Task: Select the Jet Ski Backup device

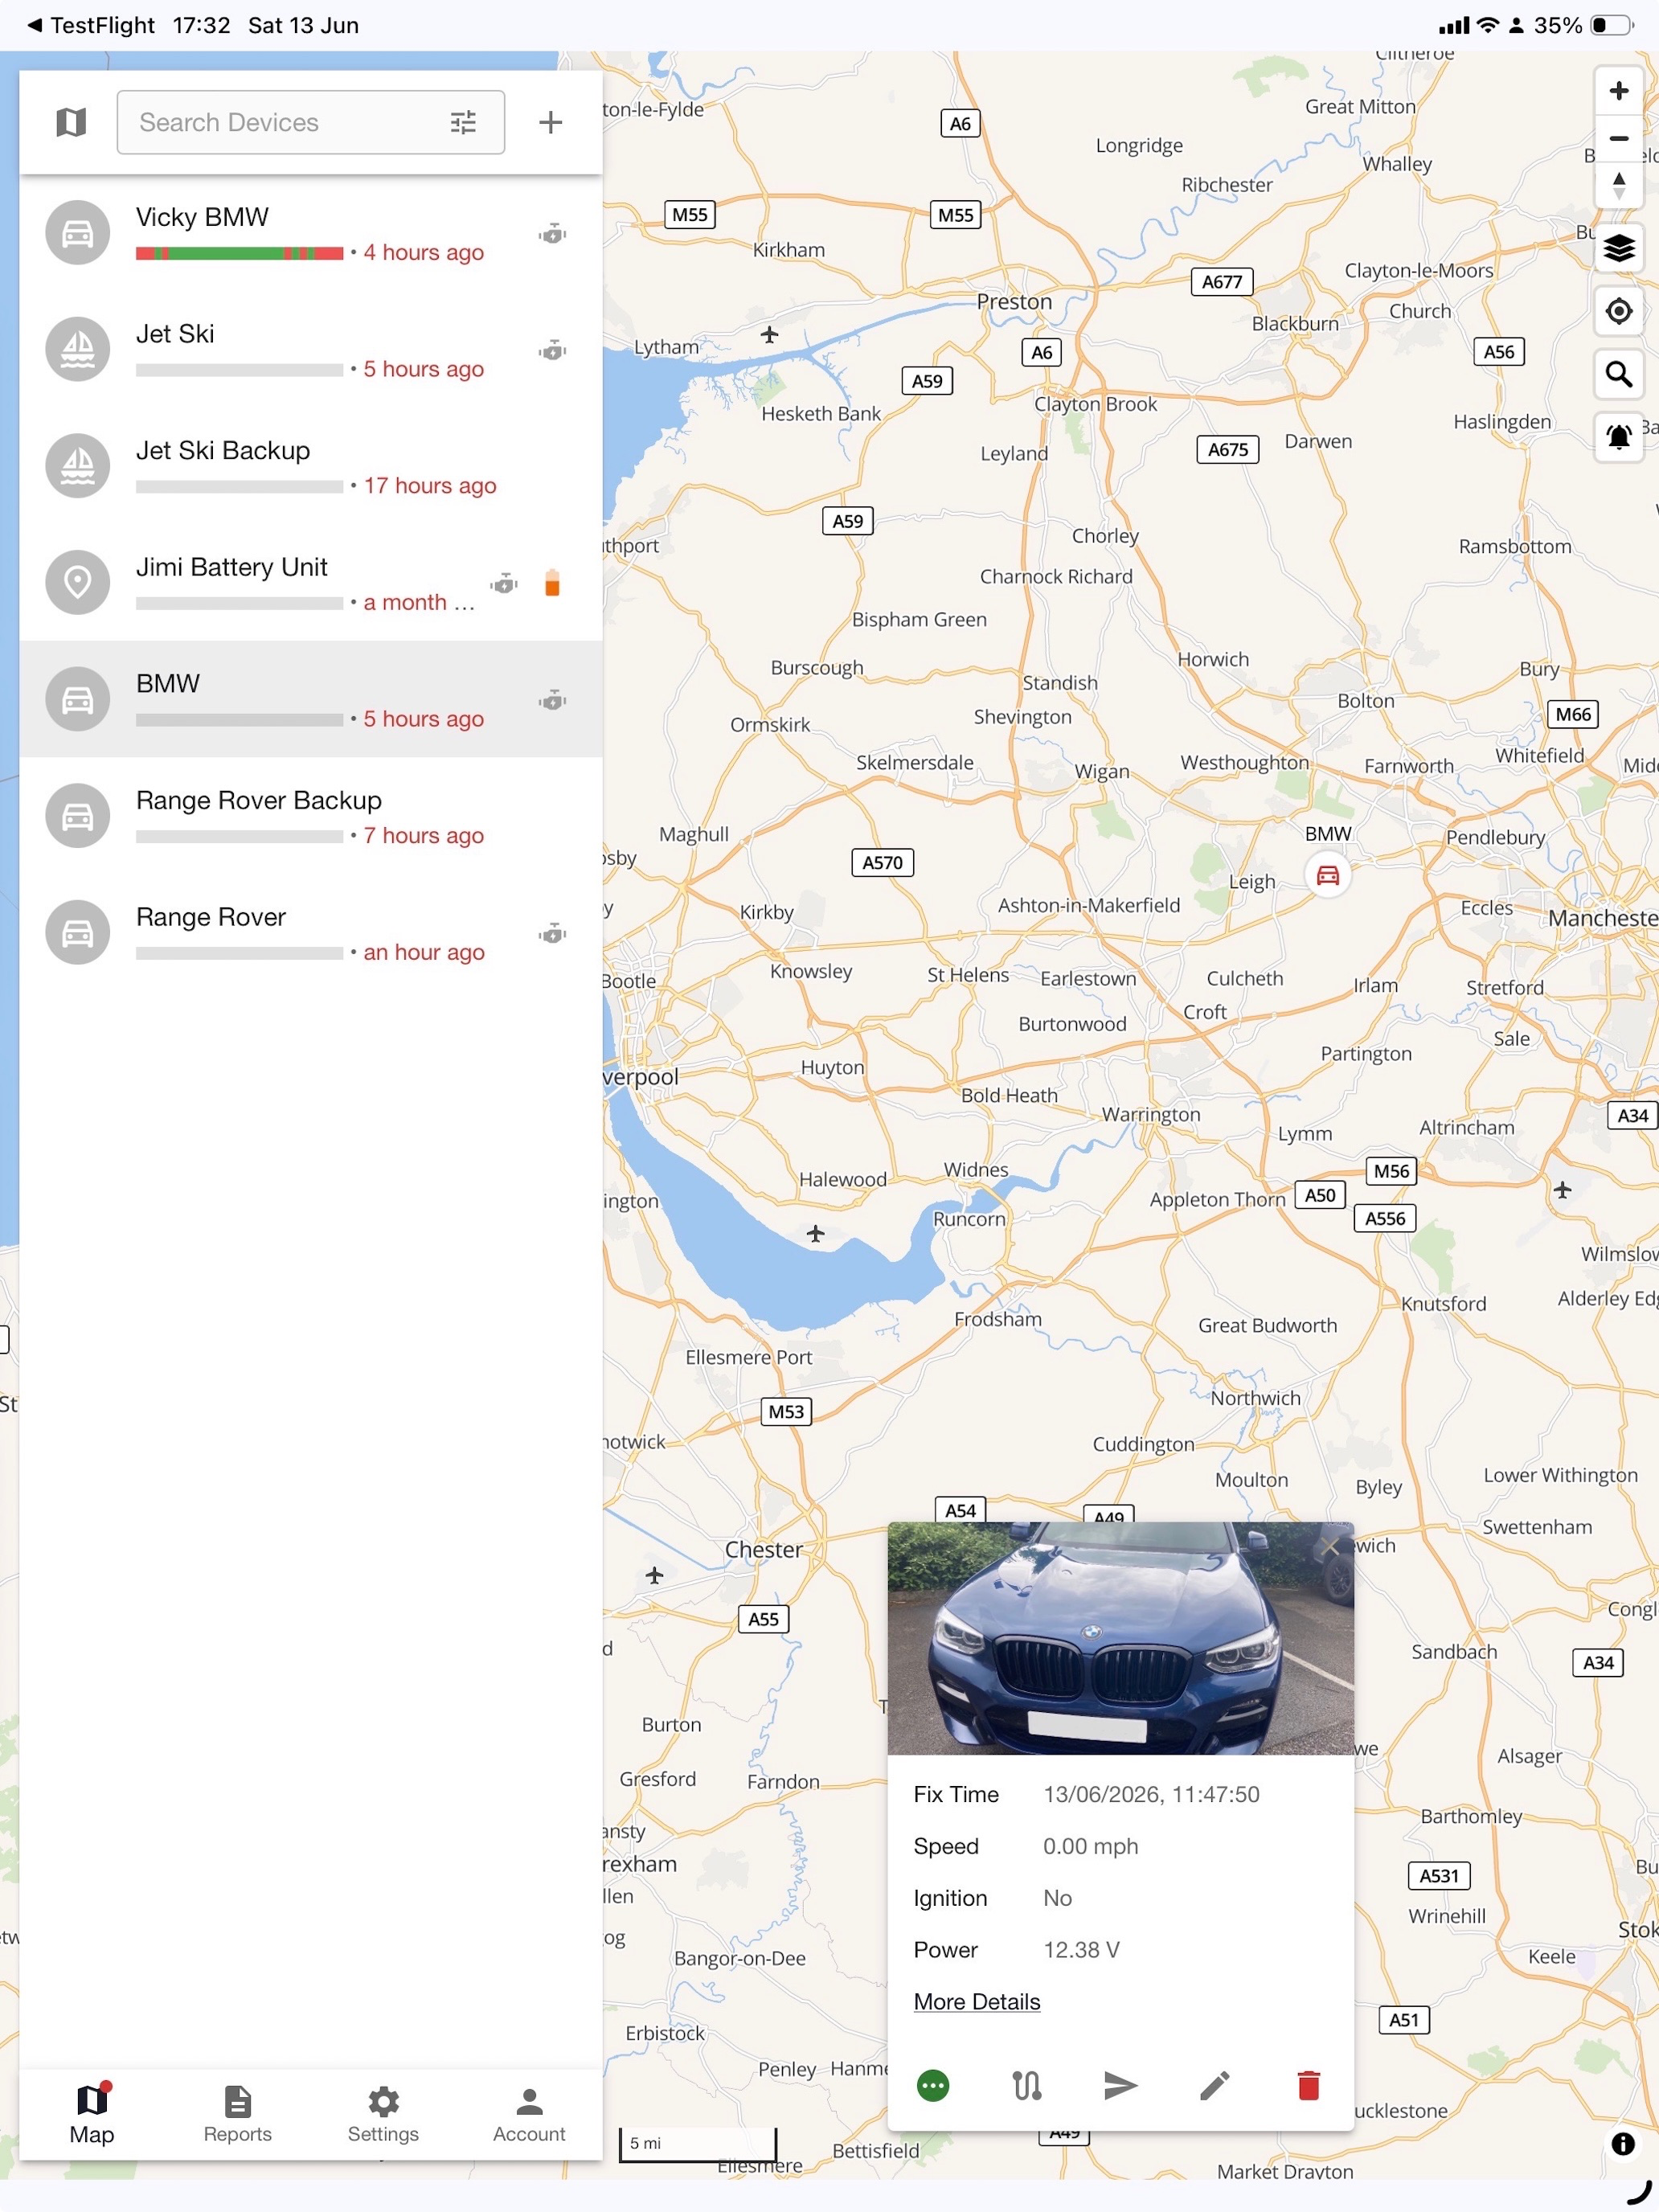Action: [x=310, y=466]
